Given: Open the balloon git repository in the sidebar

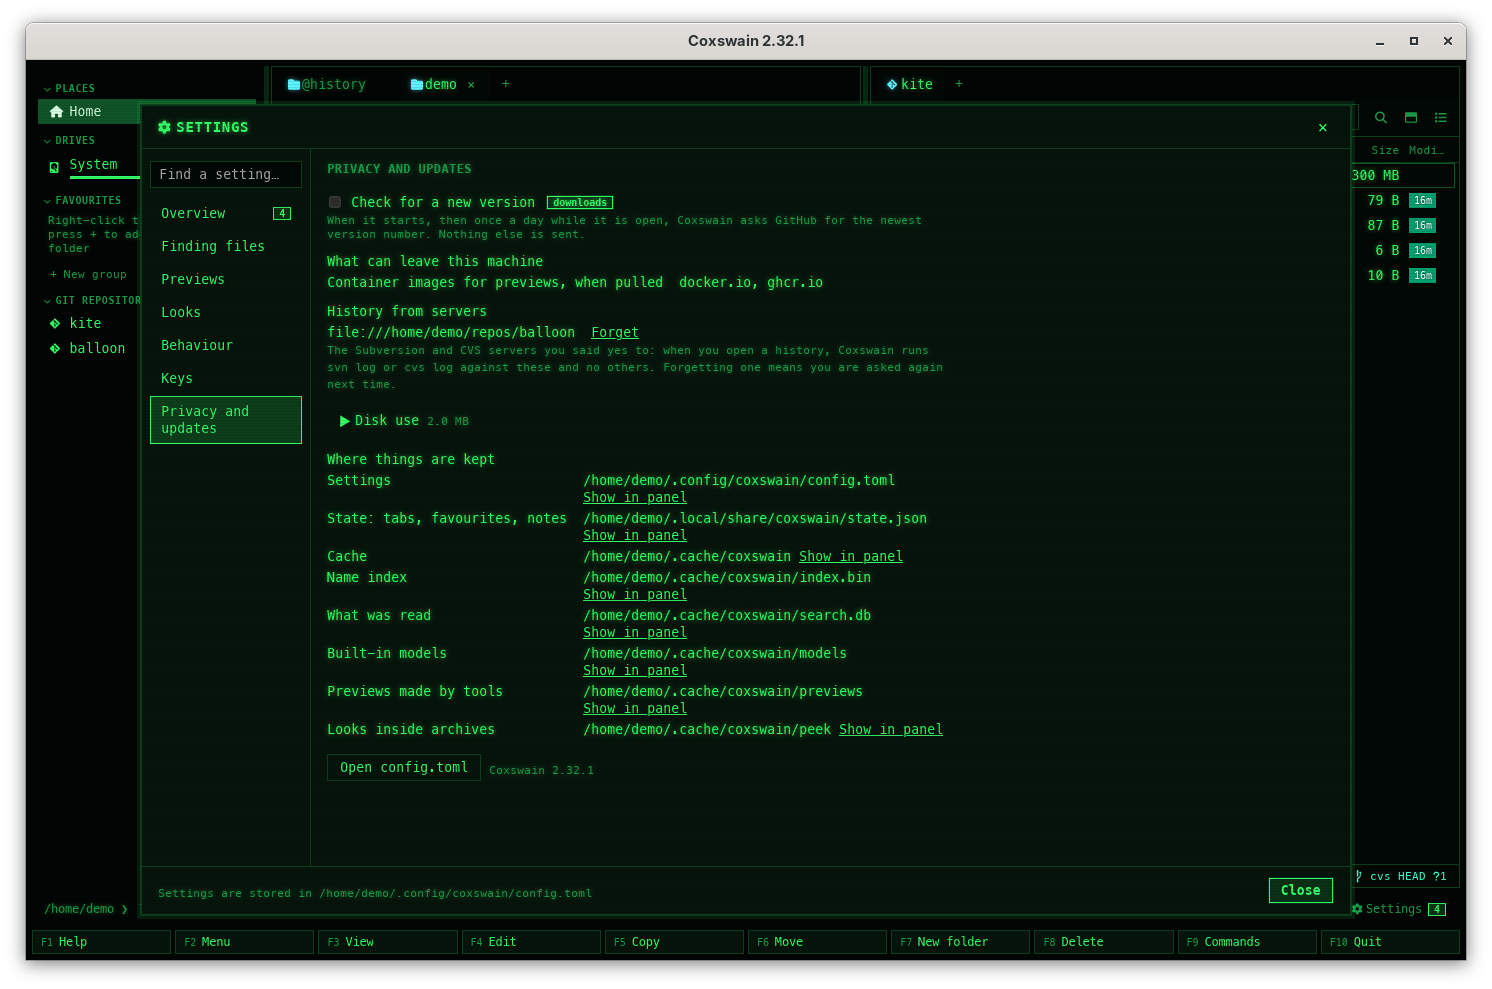Looking at the screenshot, I should point(97,349).
